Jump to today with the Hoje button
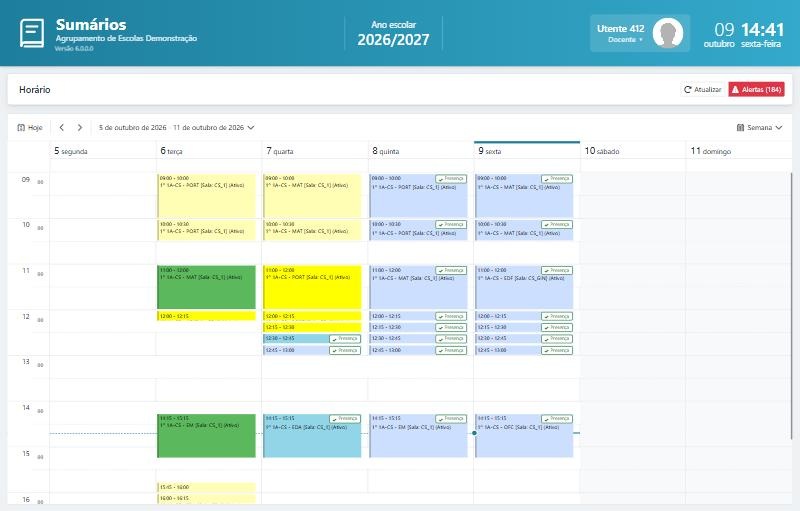This screenshot has height=511, width=800. click(x=30, y=127)
